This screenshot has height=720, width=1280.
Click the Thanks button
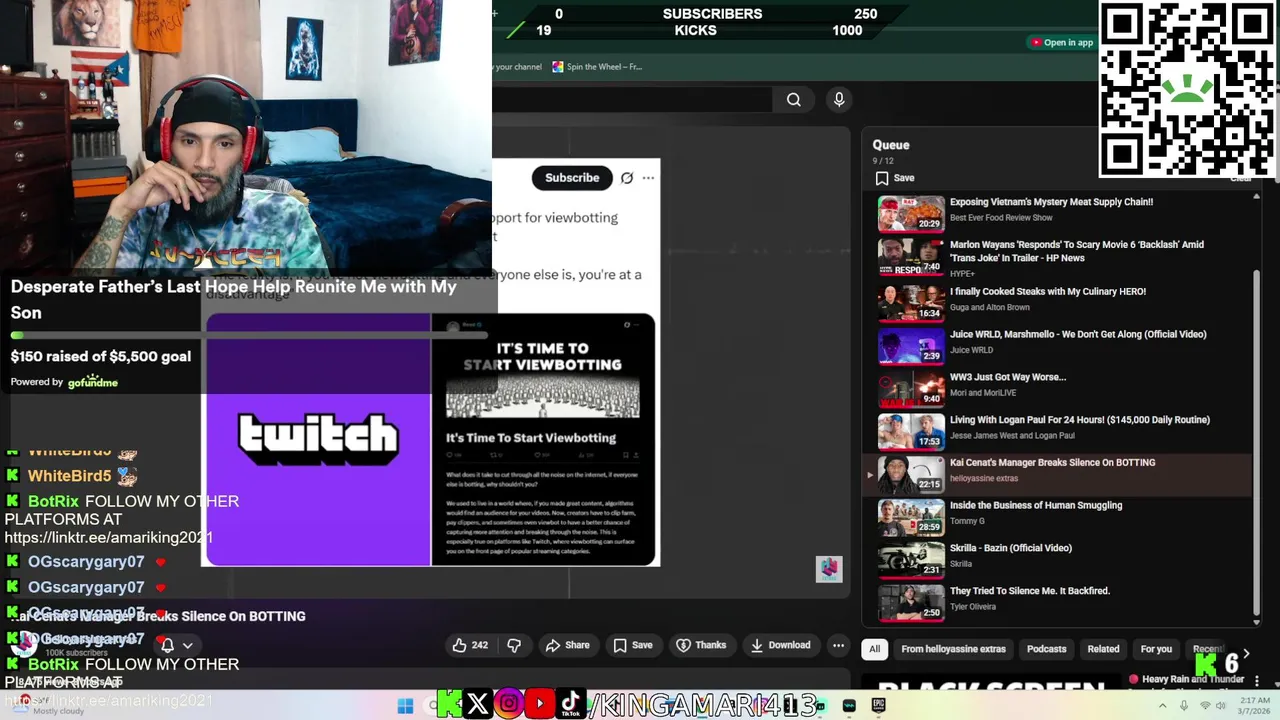(701, 645)
